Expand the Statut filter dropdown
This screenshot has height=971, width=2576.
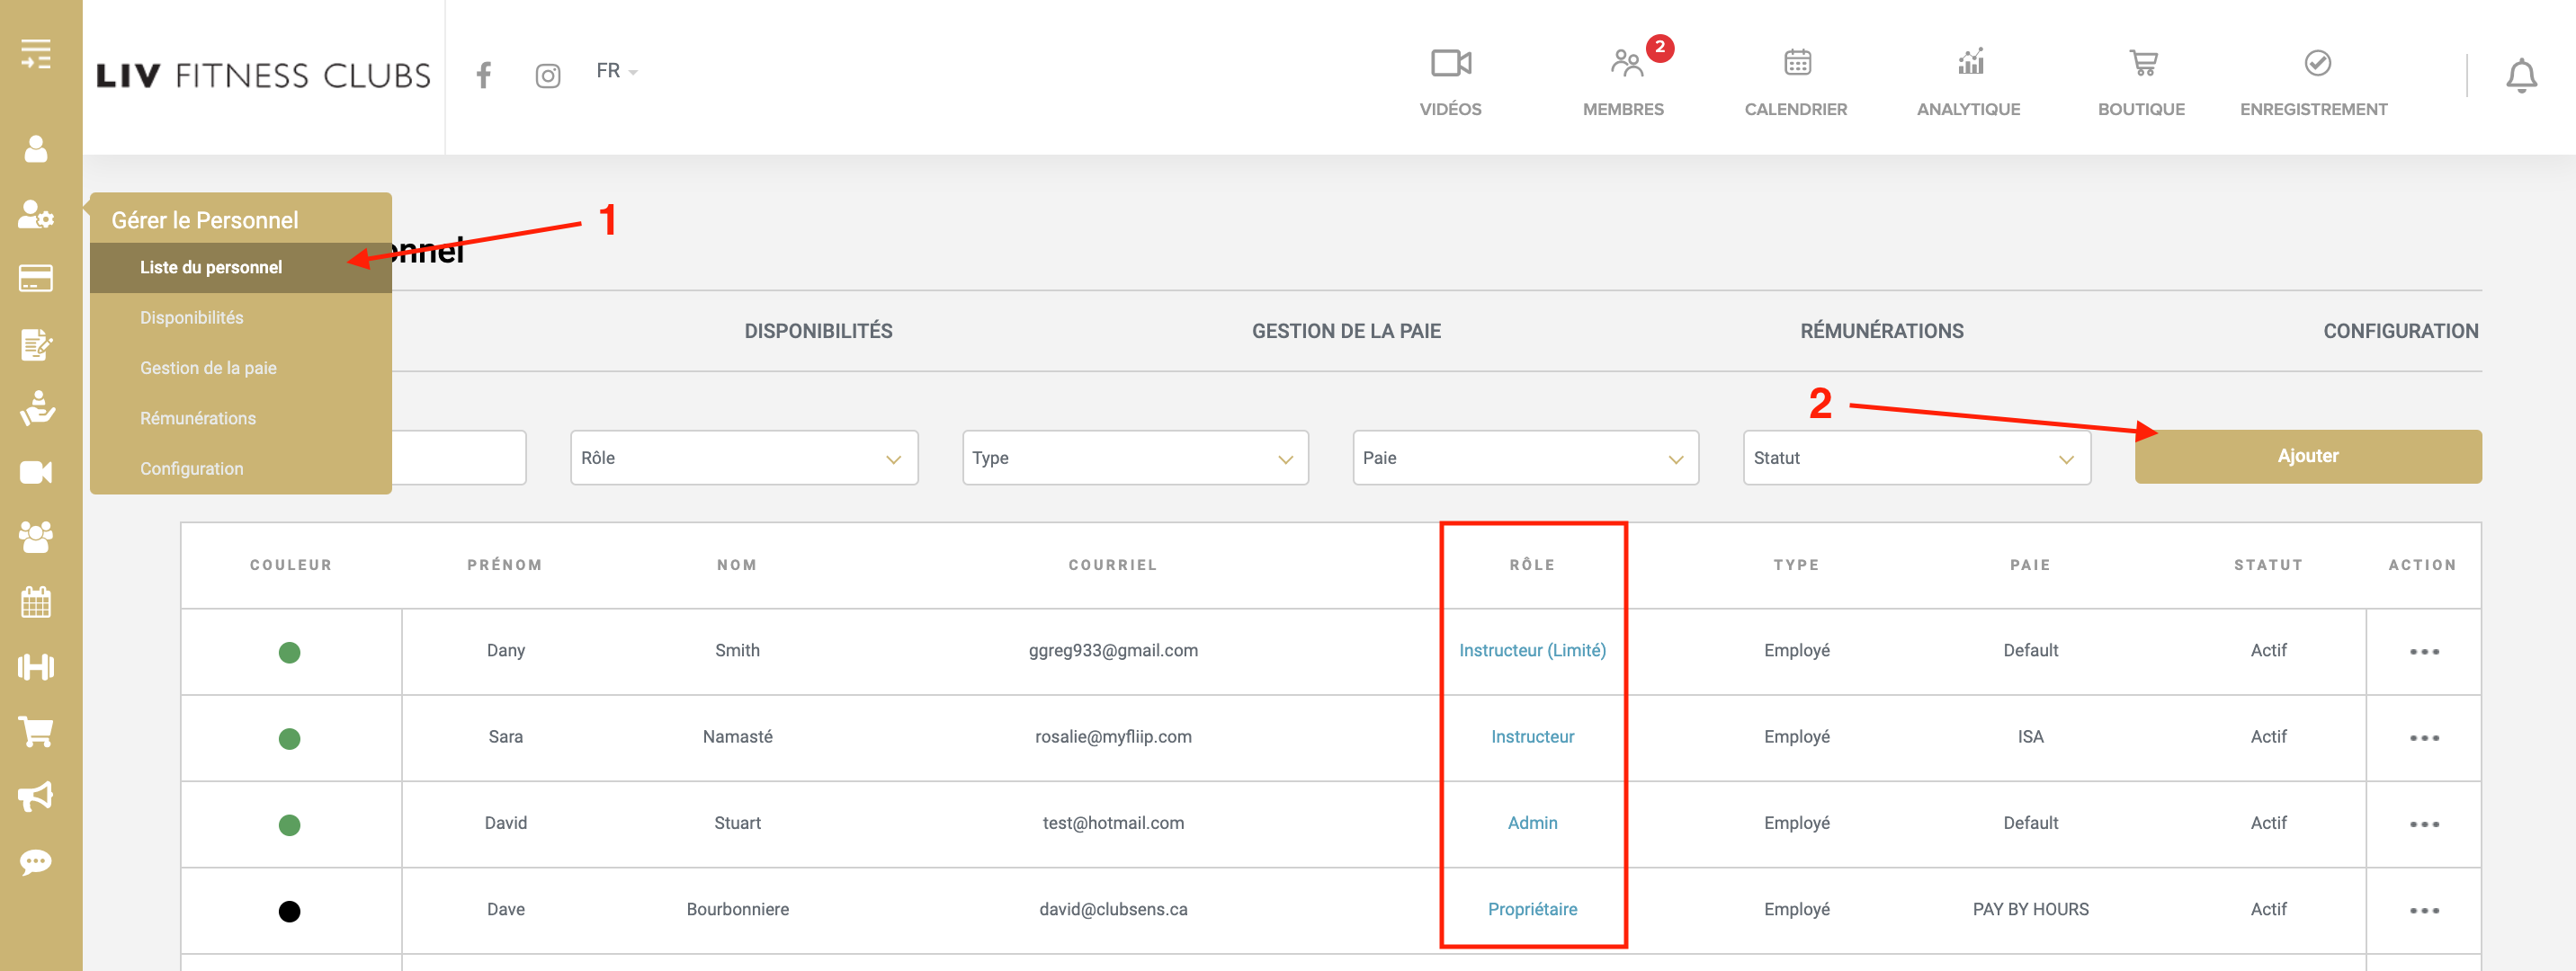[x=1915, y=458]
